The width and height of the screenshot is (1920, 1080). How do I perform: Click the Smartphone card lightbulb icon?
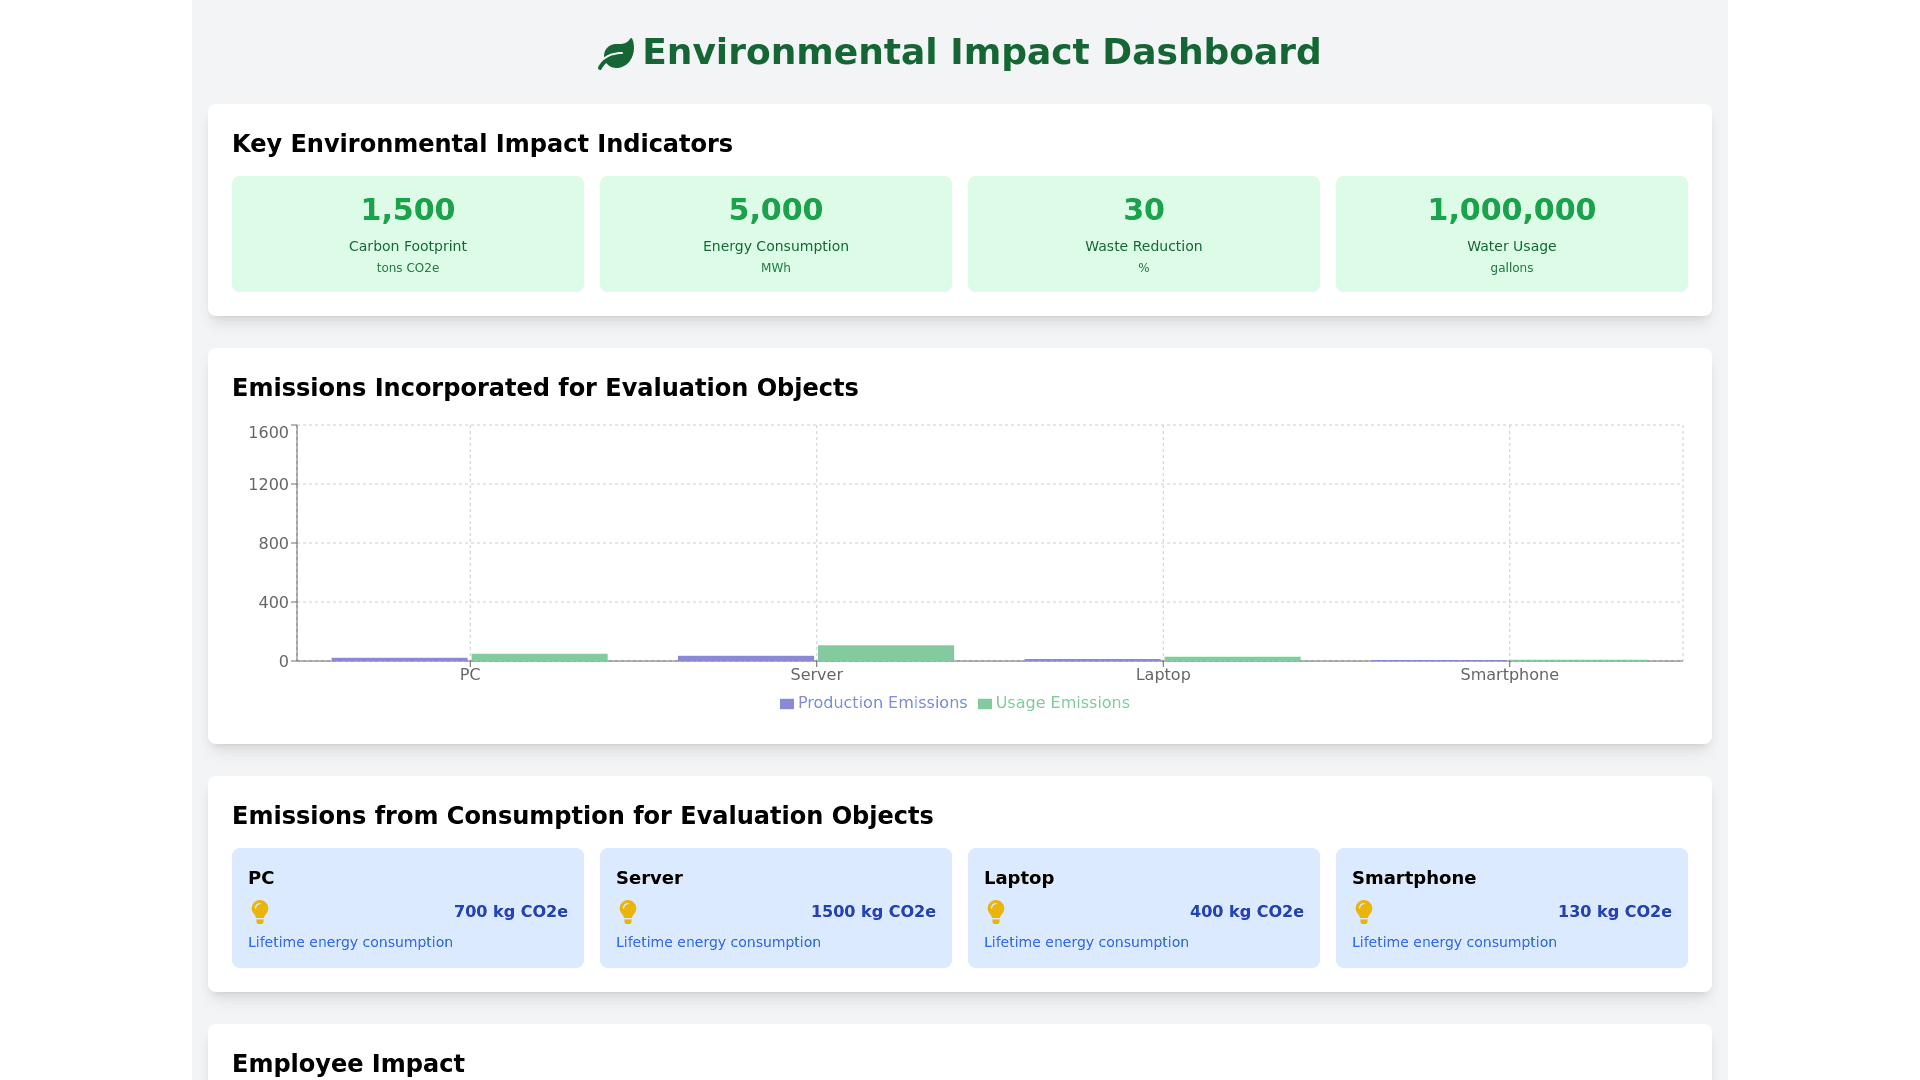(x=1364, y=912)
